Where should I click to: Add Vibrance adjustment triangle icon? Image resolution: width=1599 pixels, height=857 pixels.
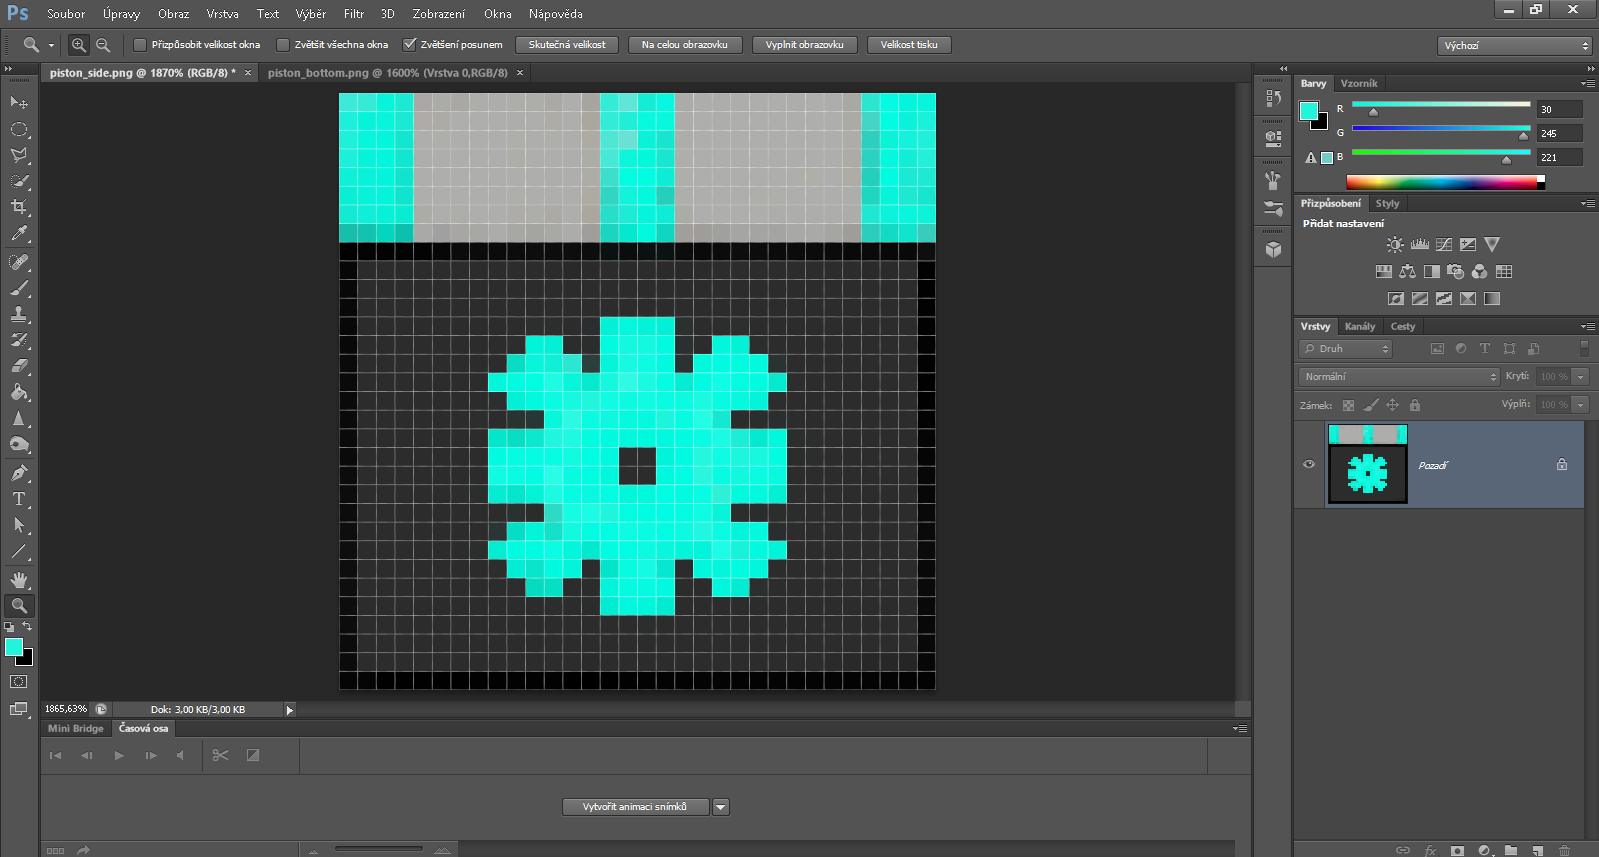[1492, 244]
